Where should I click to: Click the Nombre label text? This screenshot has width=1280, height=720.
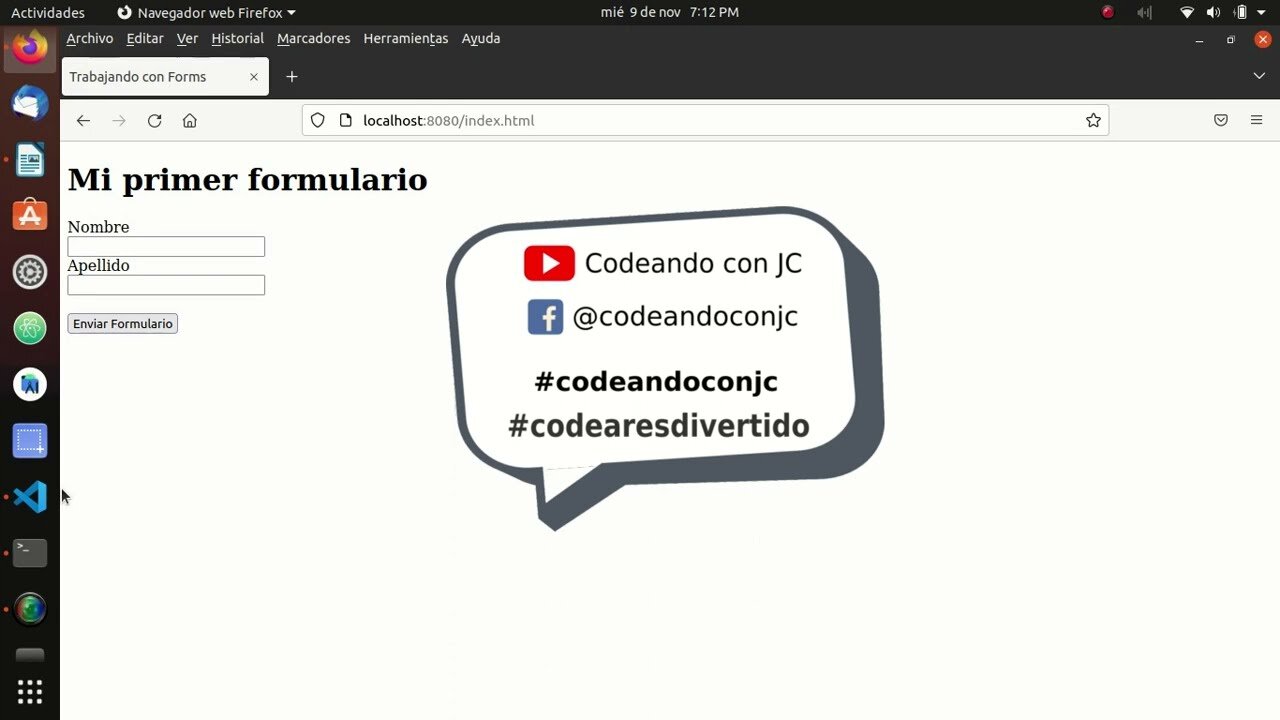click(98, 227)
